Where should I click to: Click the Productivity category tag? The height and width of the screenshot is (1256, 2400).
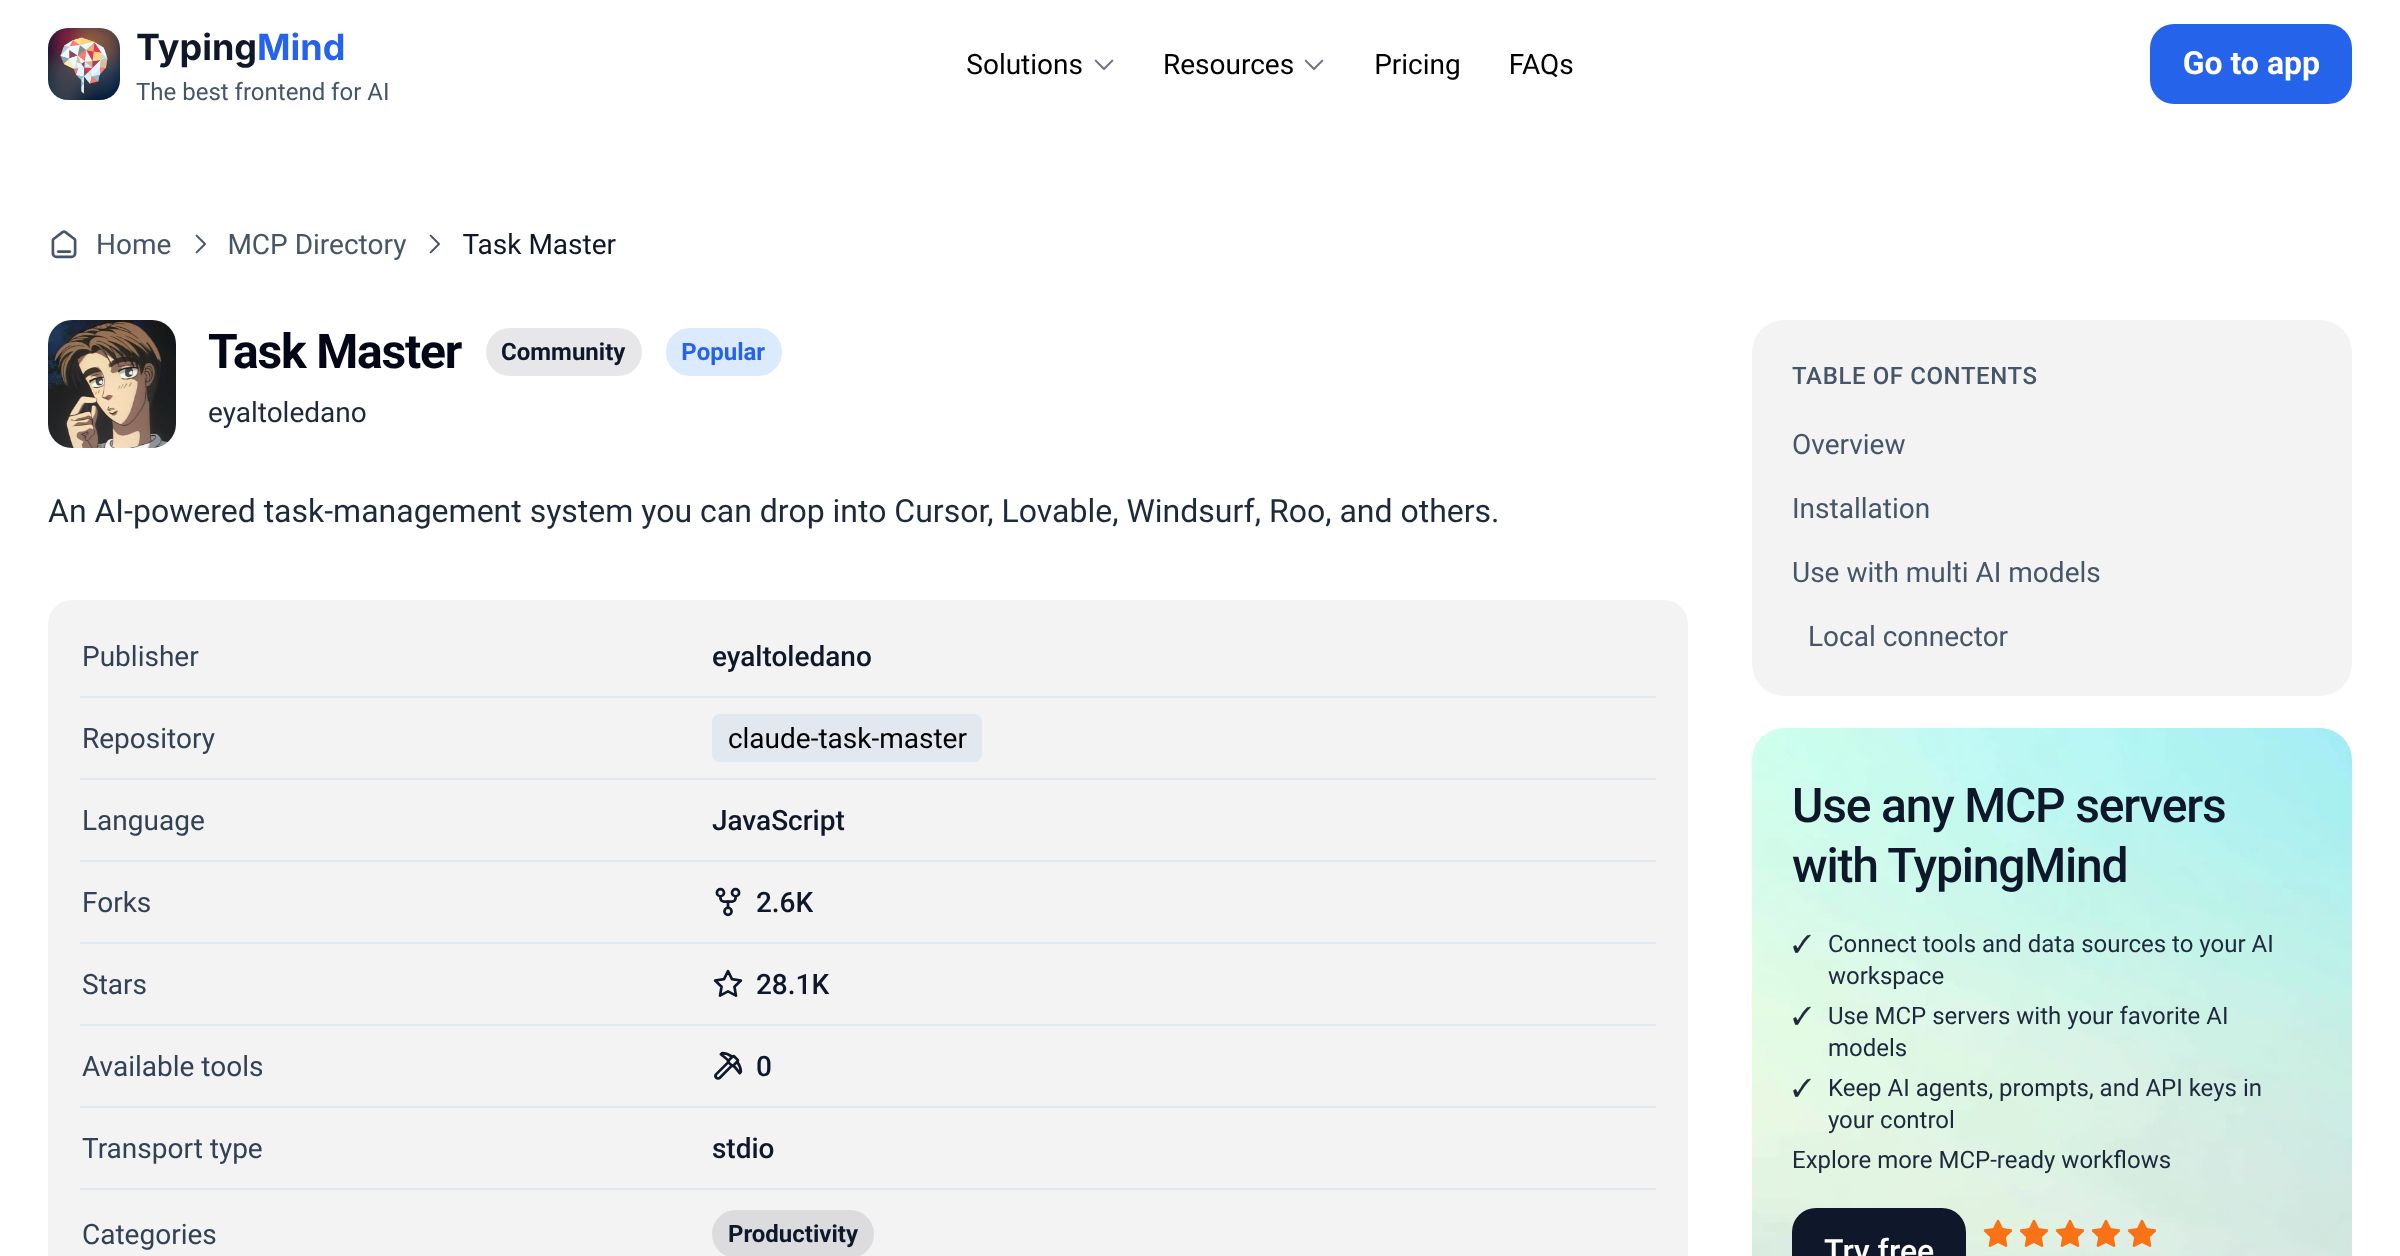[793, 1233]
